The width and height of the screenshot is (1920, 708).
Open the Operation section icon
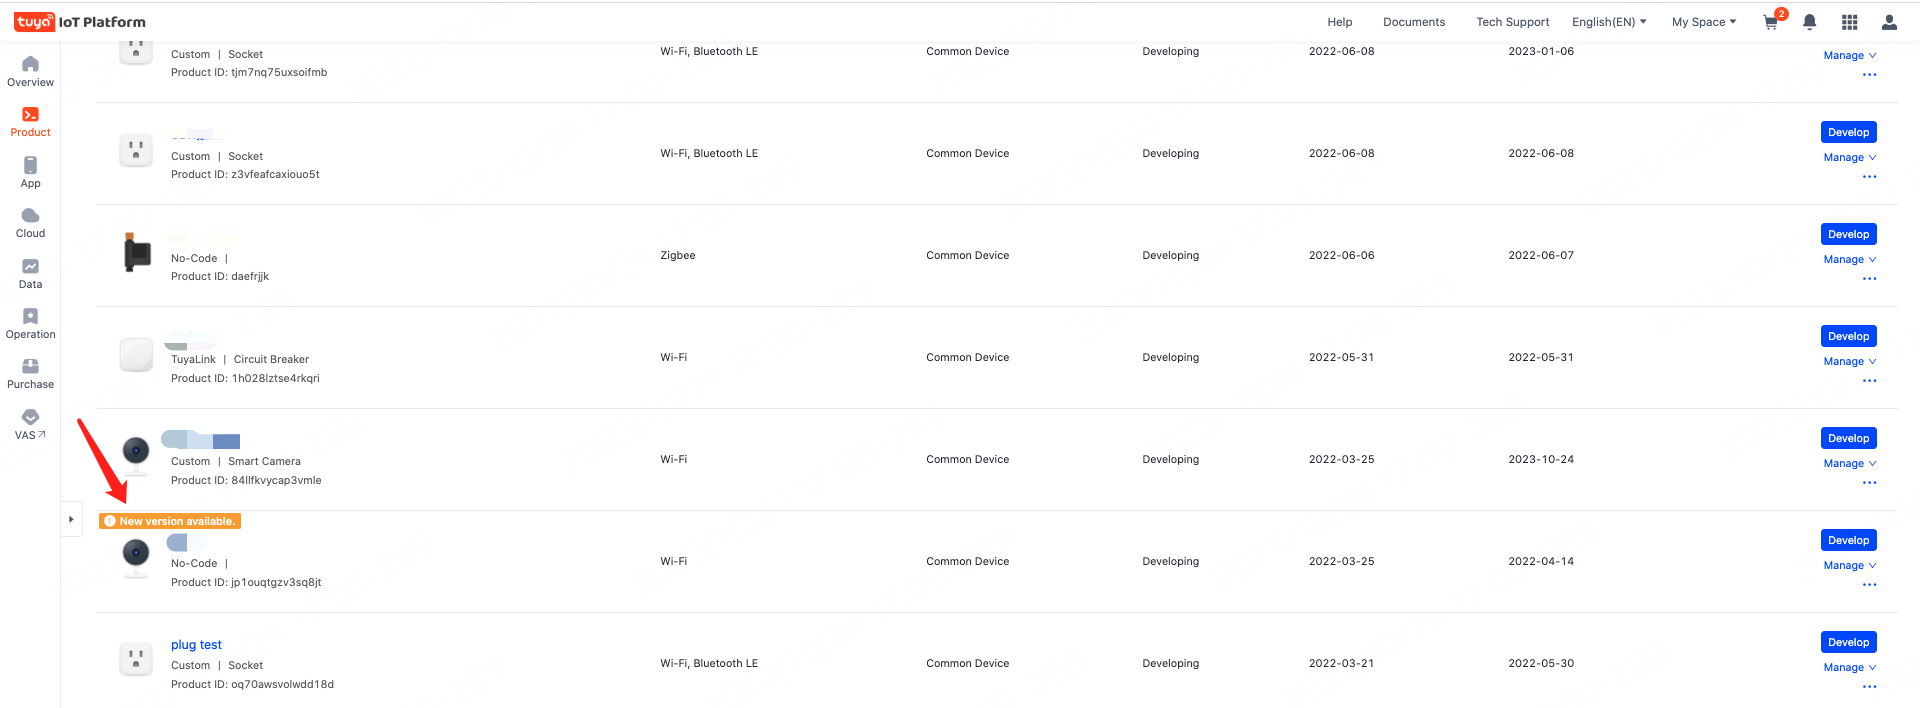tap(30, 316)
